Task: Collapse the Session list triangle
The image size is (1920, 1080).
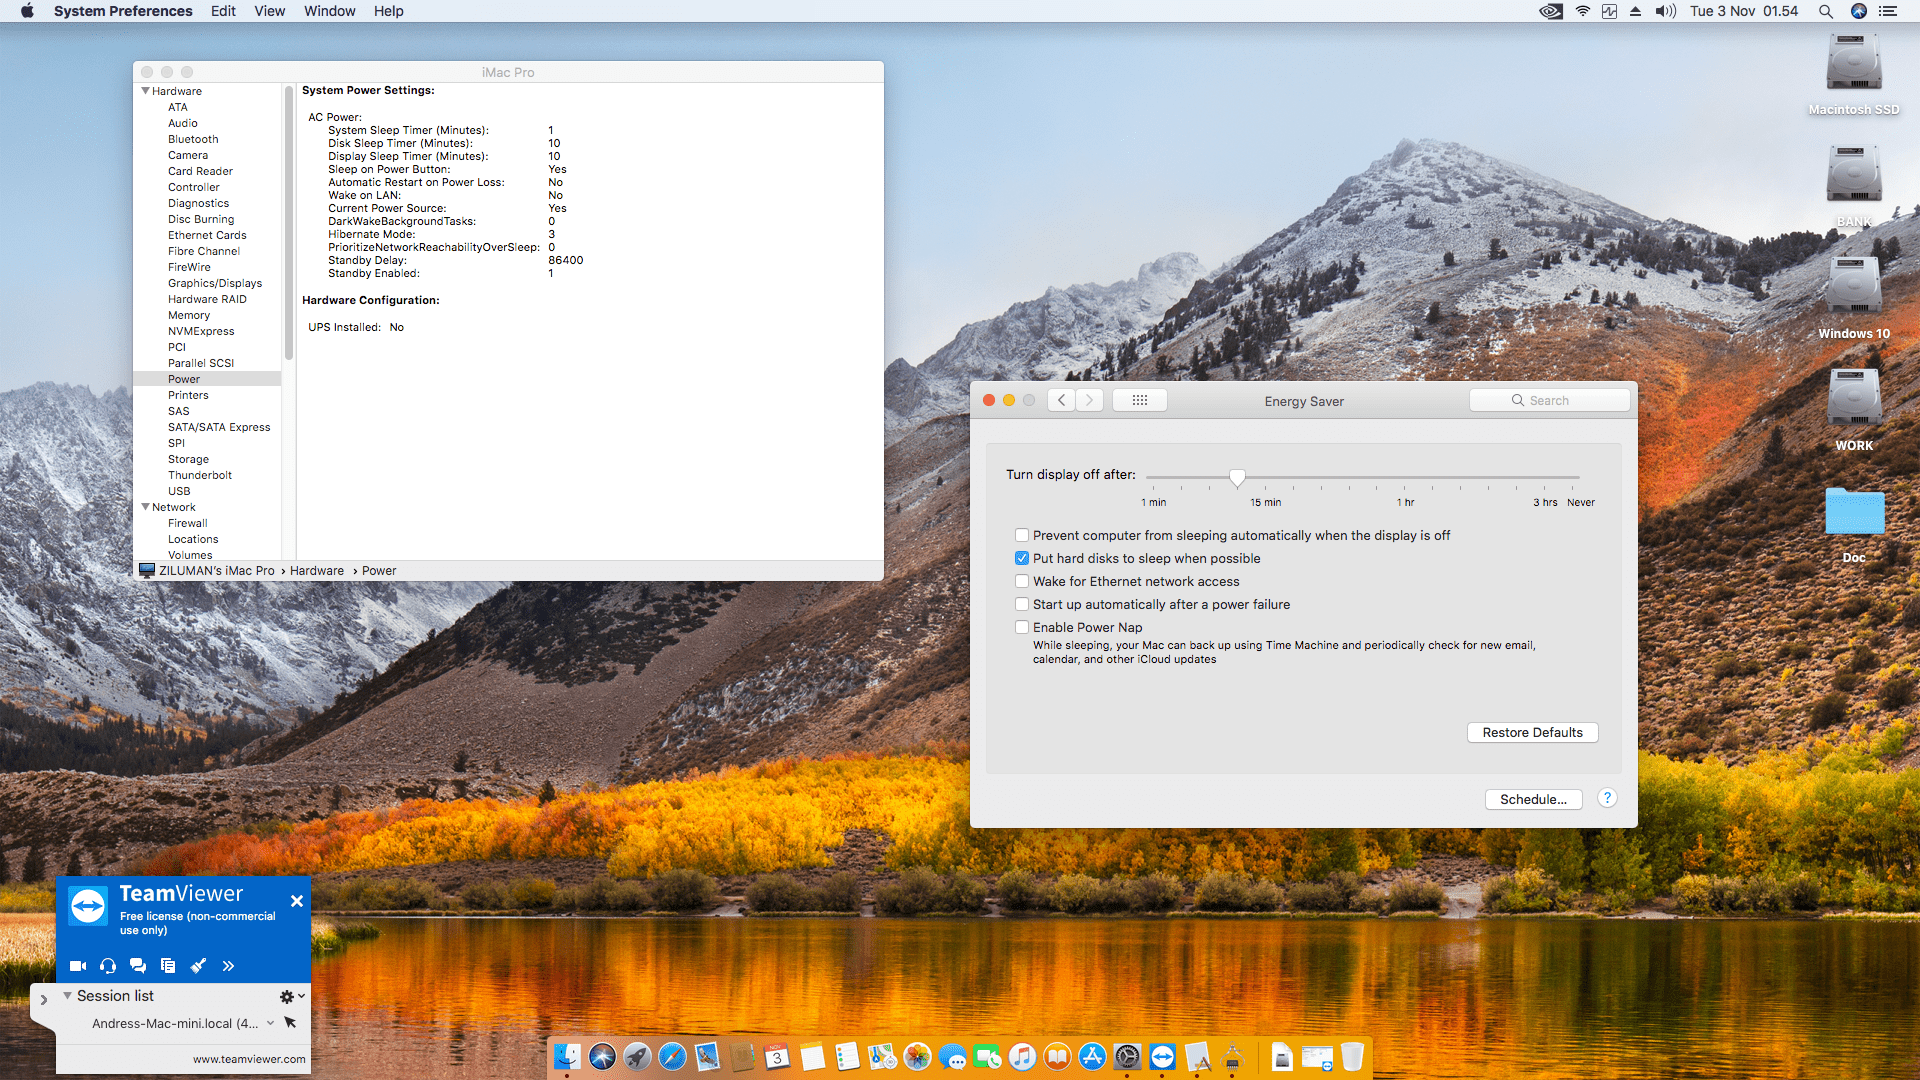Action: click(67, 996)
